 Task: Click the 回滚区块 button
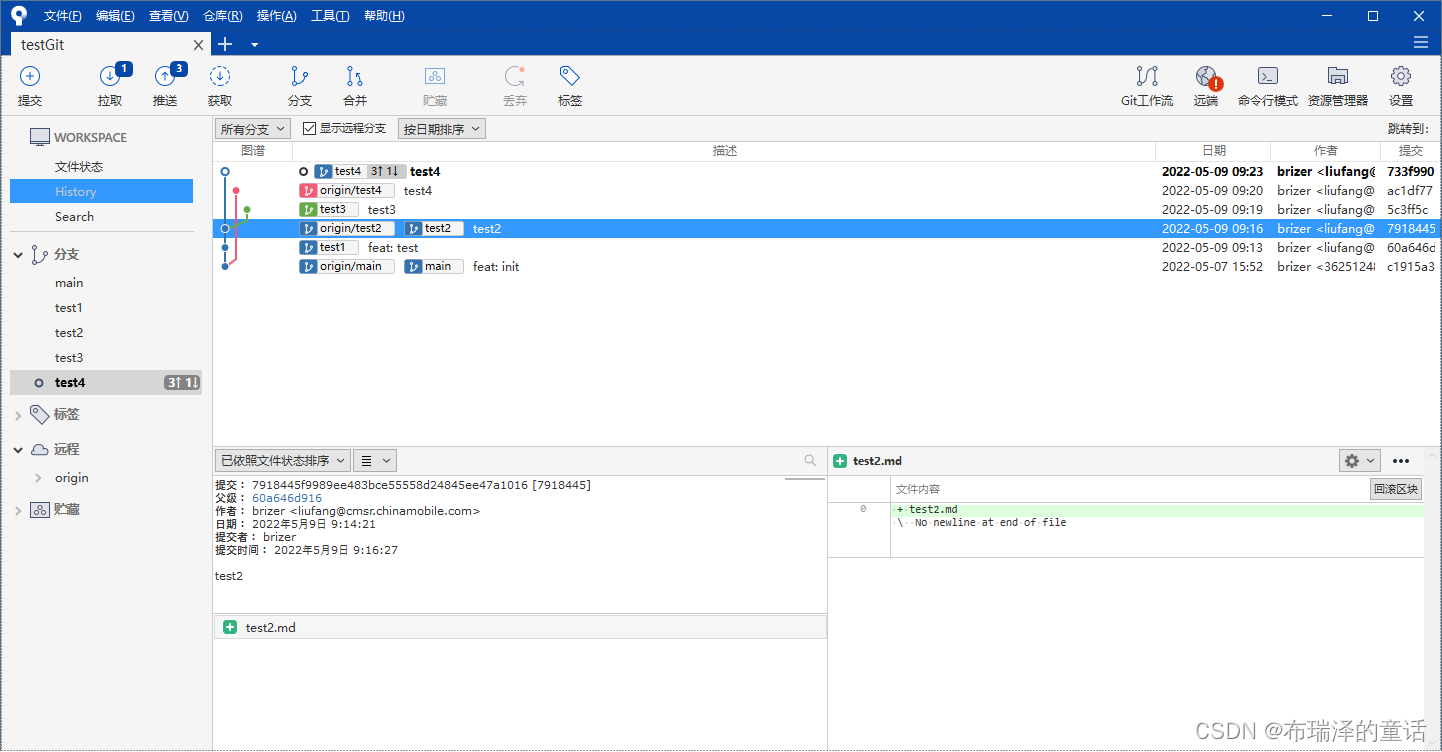(x=1395, y=489)
